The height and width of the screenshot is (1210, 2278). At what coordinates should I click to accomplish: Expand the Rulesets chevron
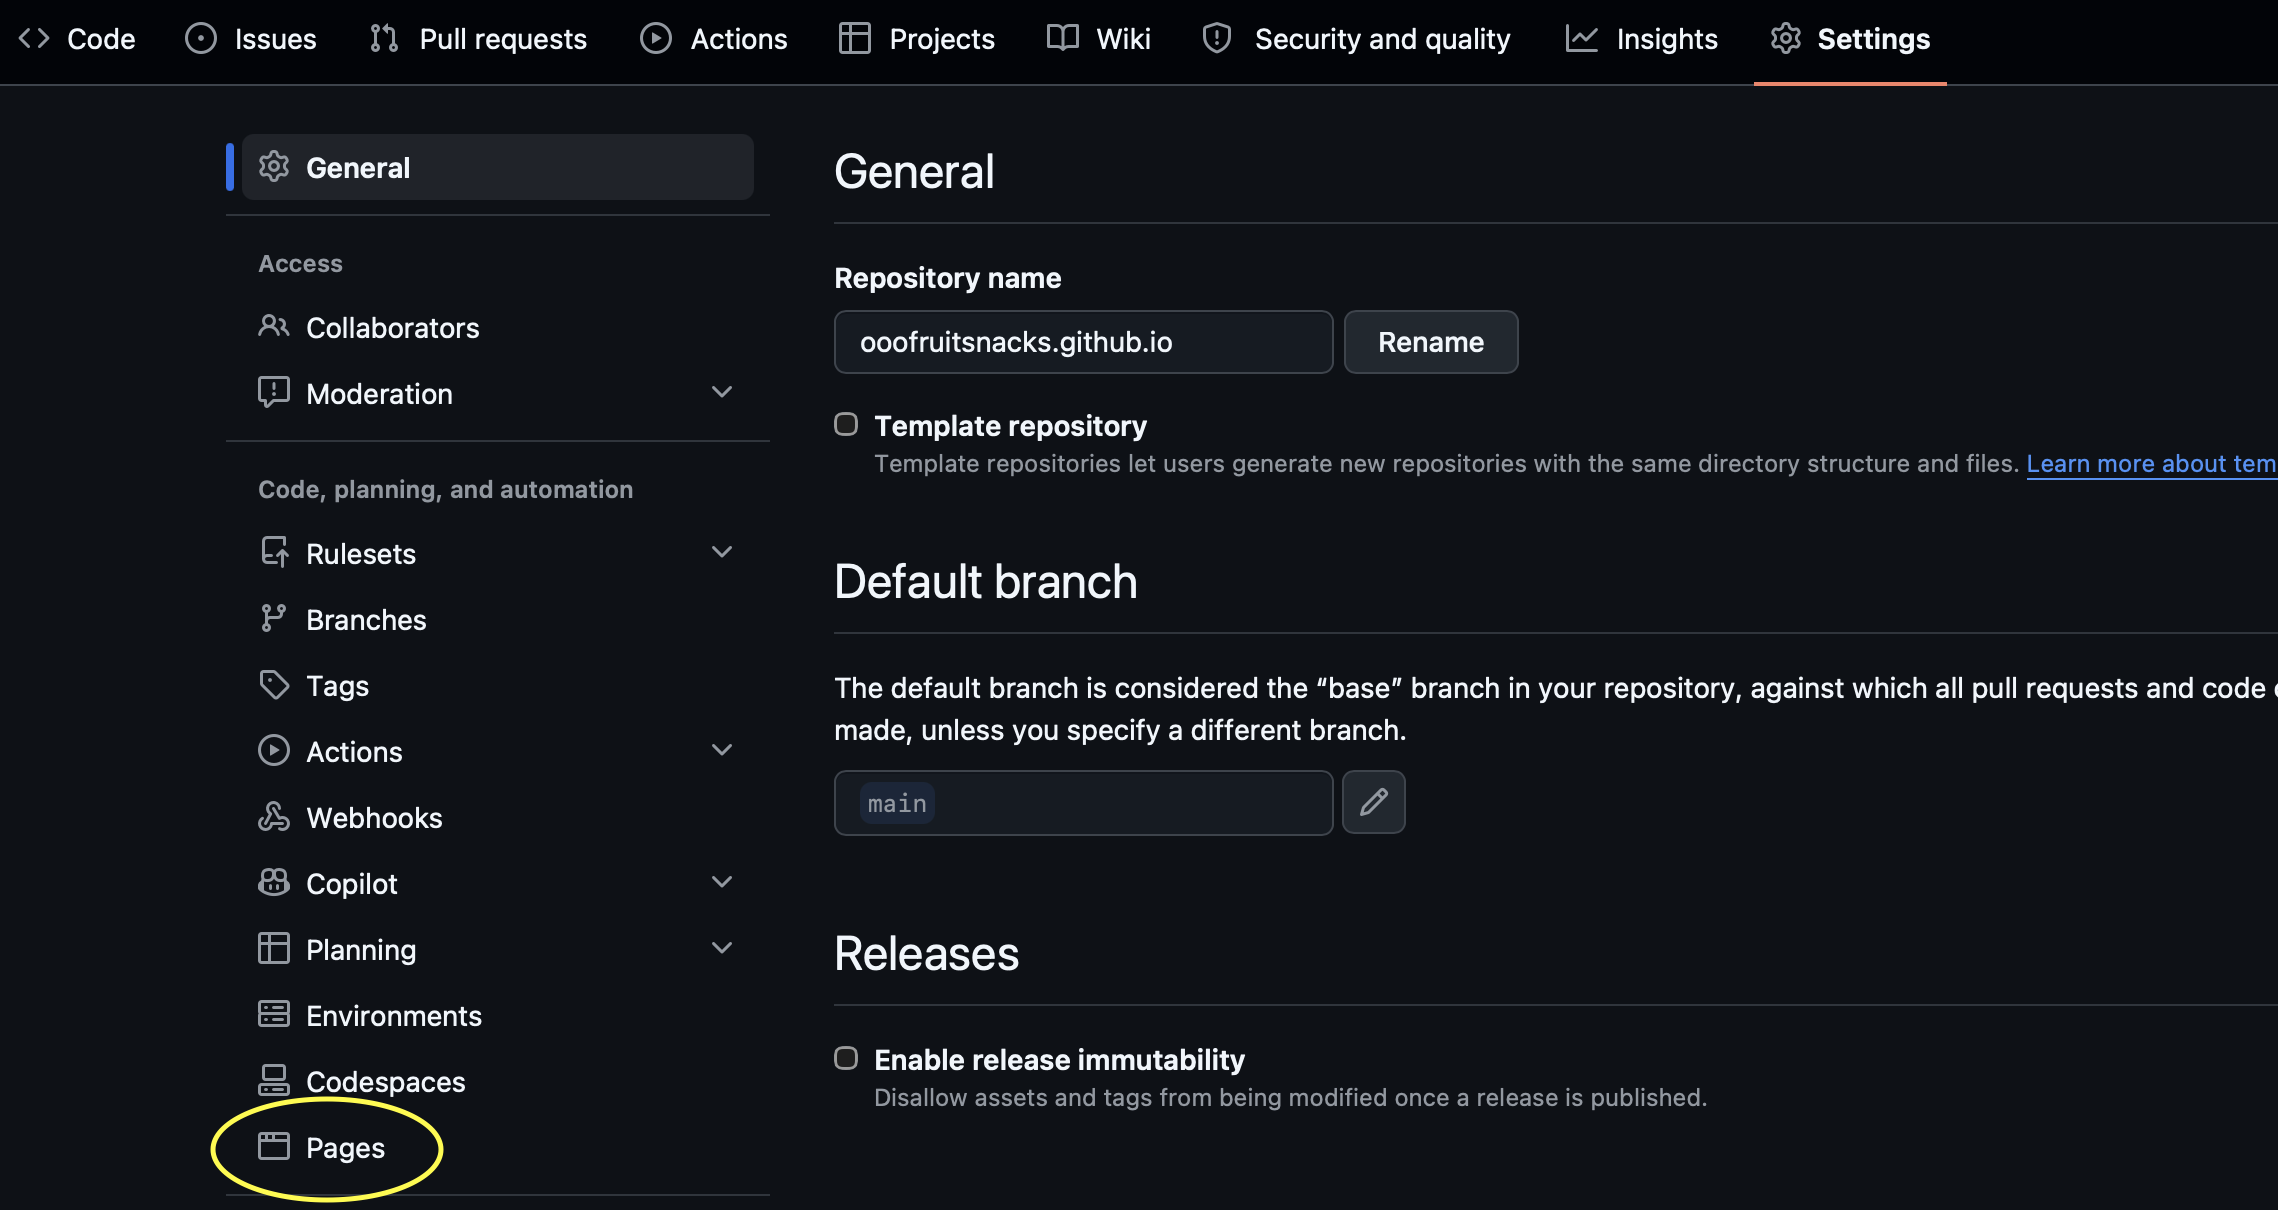[x=722, y=552]
